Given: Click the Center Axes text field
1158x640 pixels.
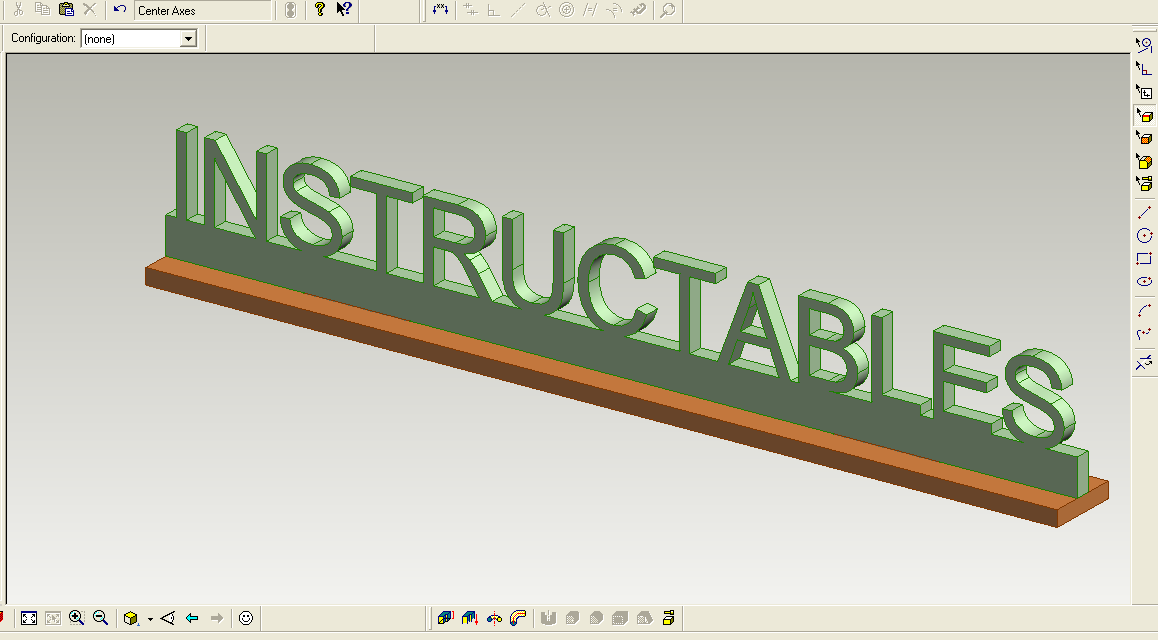Looking at the screenshot, I should click(x=202, y=10).
